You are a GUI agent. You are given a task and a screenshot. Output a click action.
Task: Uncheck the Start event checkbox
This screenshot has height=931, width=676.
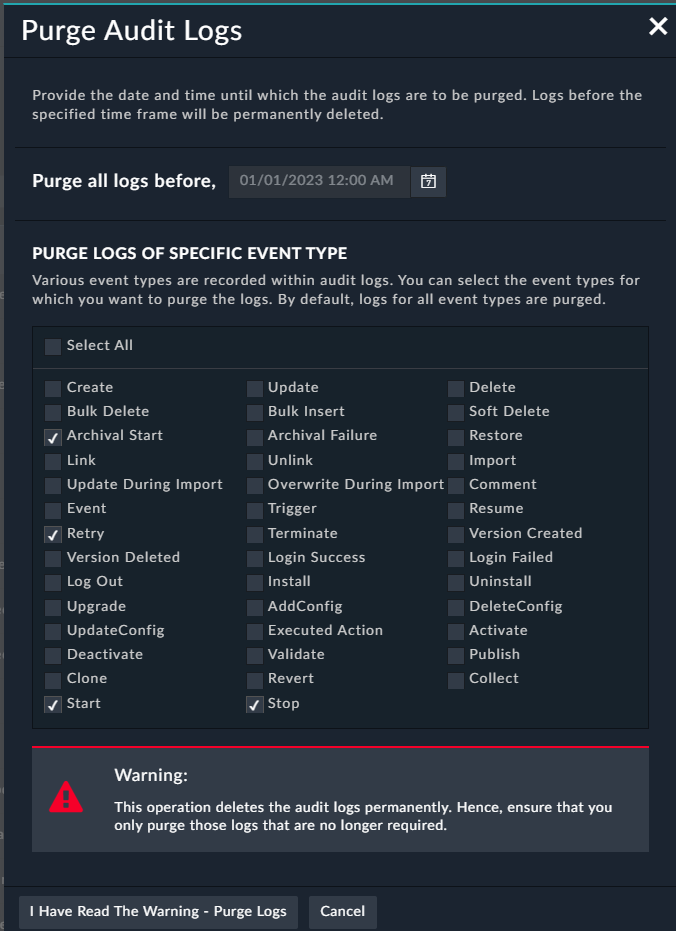tap(52, 704)
